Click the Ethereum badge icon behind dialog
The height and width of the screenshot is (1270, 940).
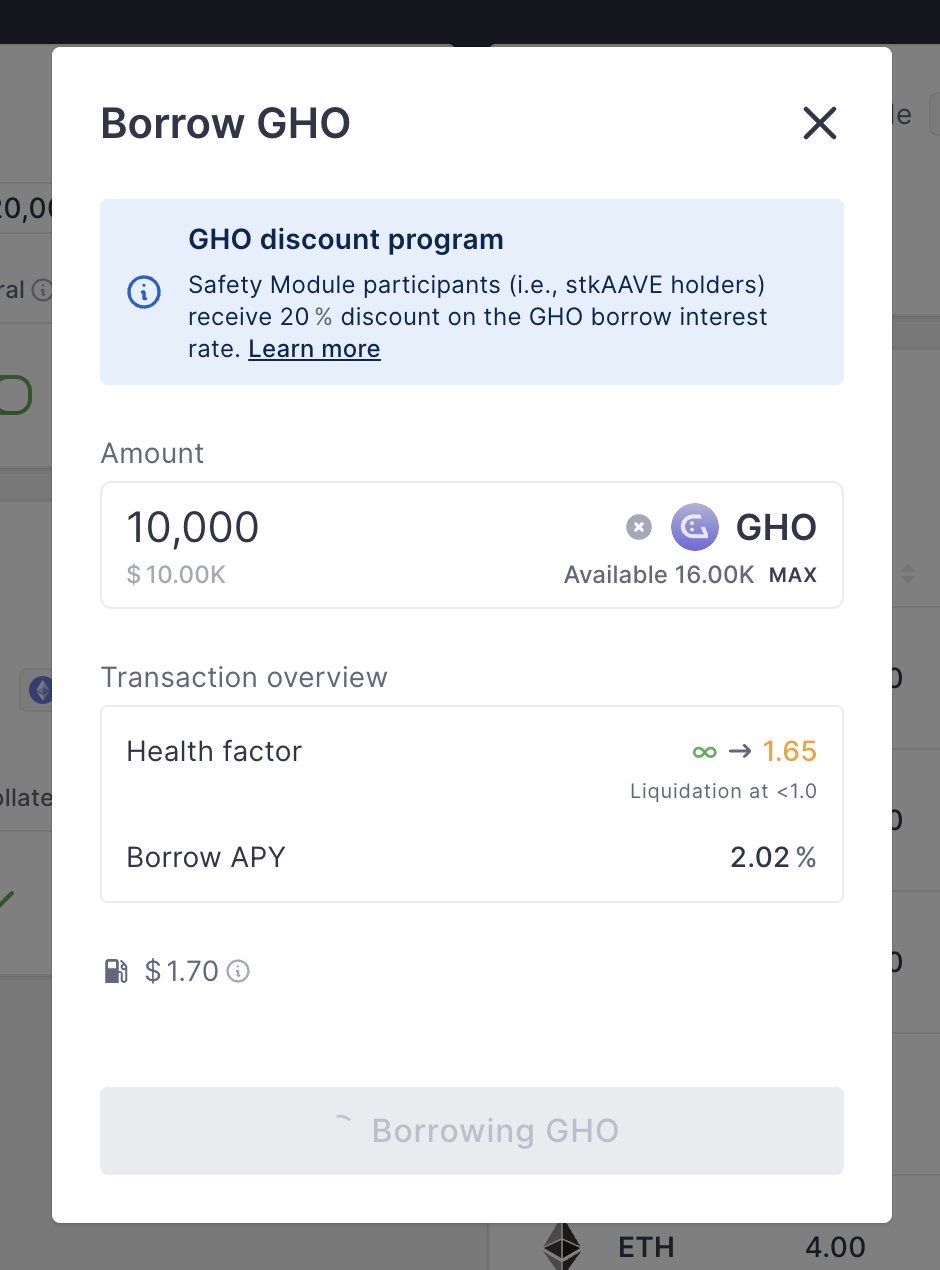point(42,690)
